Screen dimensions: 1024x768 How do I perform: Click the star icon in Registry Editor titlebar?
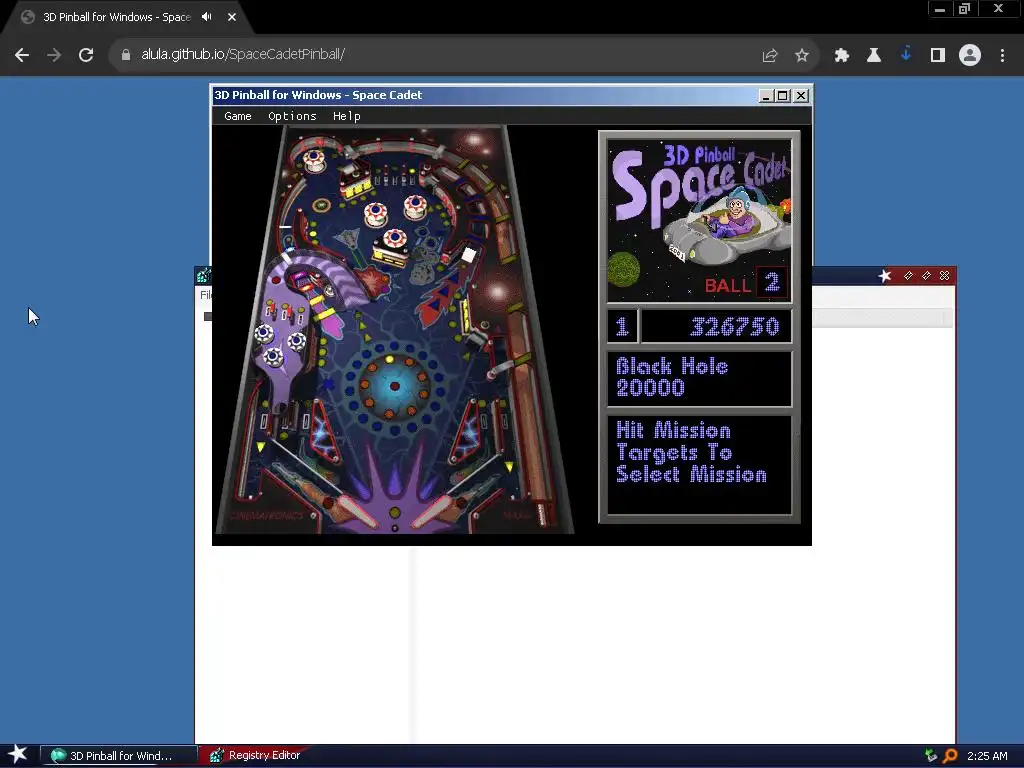pos(885,276)
